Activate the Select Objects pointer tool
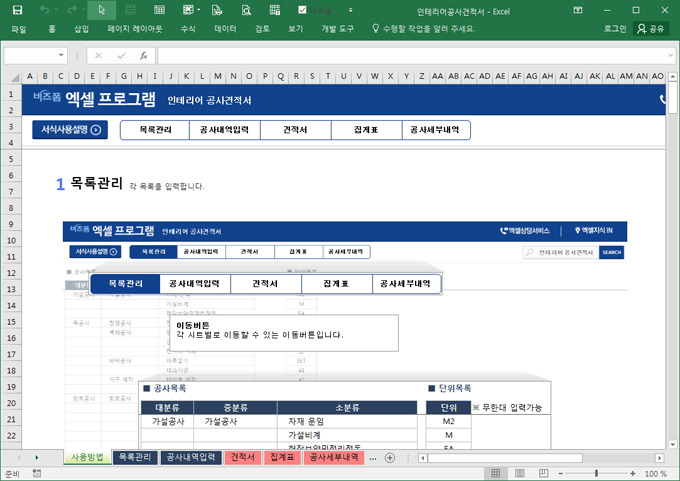The width and height of the screenshot is (680, 481). 101,10
